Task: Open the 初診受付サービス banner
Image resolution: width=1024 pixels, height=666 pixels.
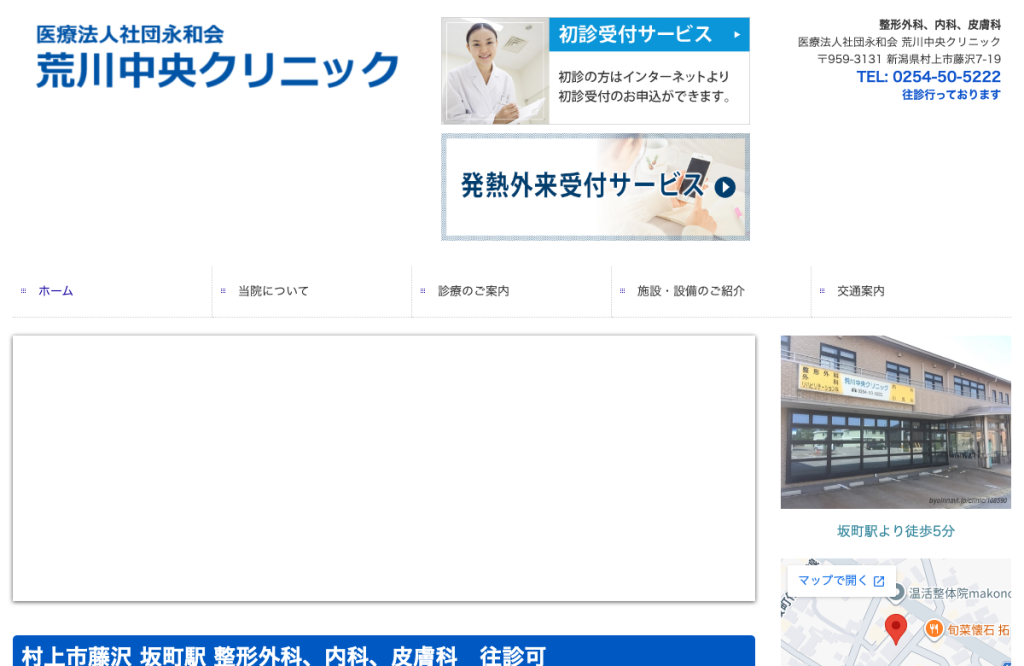Action: (595, 71)
